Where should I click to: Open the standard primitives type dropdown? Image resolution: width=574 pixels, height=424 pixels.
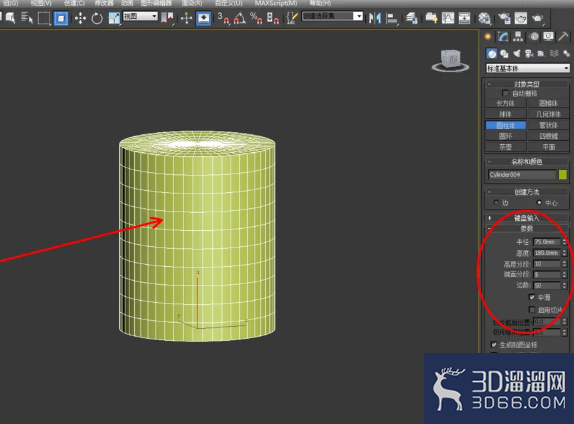point(528,68)
